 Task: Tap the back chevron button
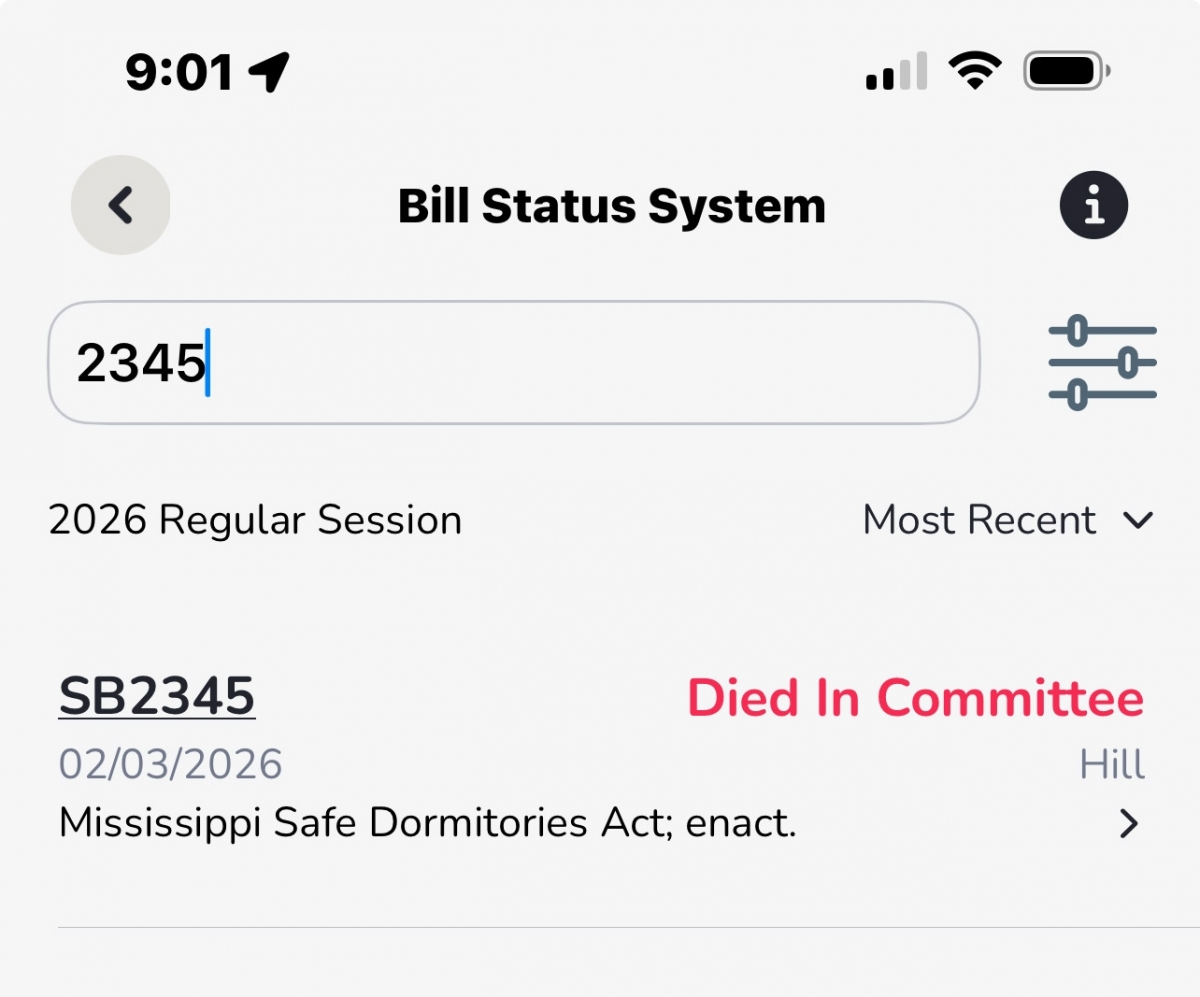[120, 205]
